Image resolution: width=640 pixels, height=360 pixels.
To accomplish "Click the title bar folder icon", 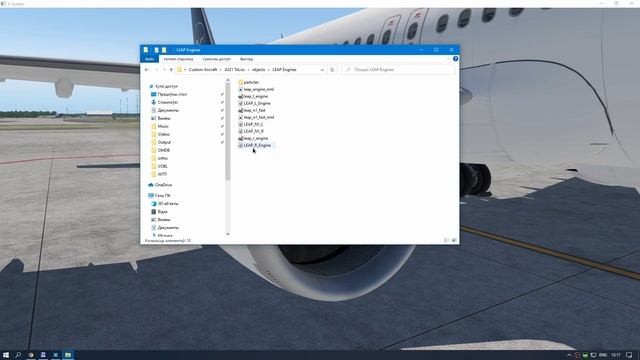I will 146,50.
